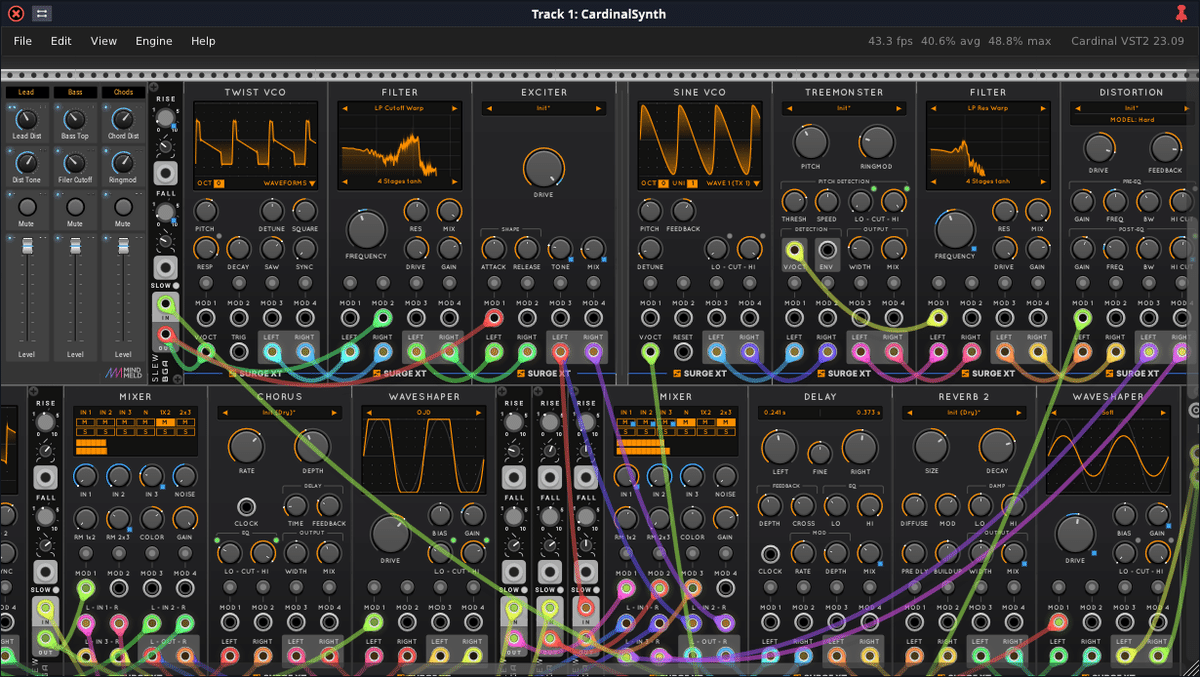Toggle Treemonster high cut enable light

(906, 188)
